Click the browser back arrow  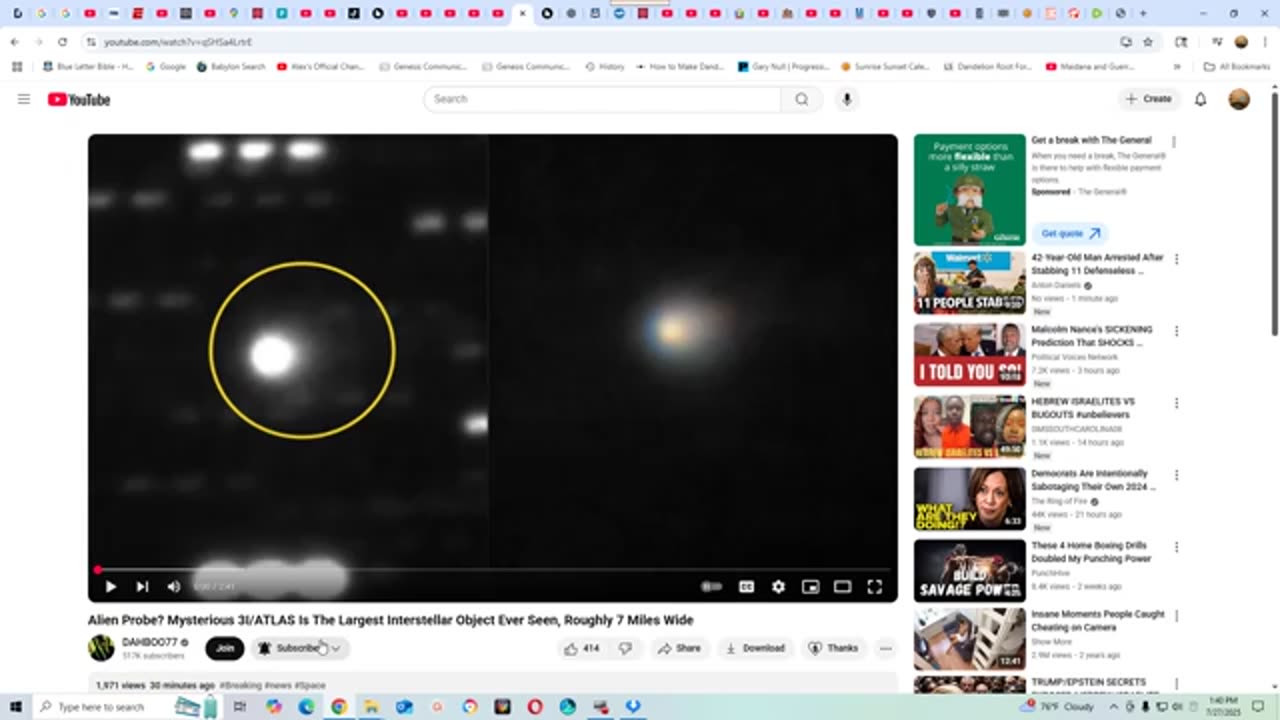coord(14,42)
